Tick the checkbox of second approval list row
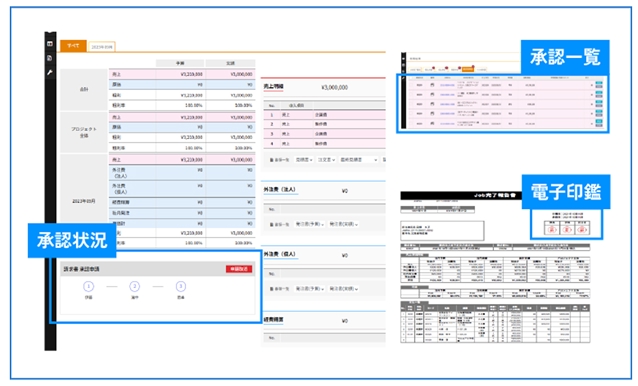This screenshot has height=386, width=638. [x=411, y=94]
